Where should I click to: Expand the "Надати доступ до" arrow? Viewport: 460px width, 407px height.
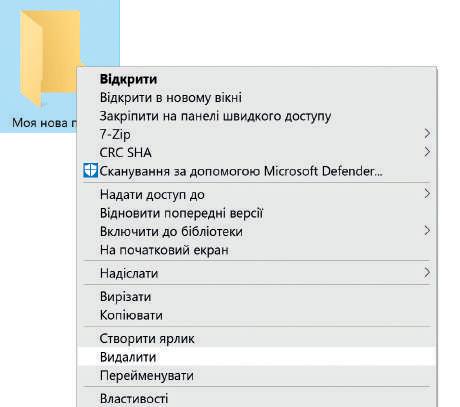[x=427, y=193]
